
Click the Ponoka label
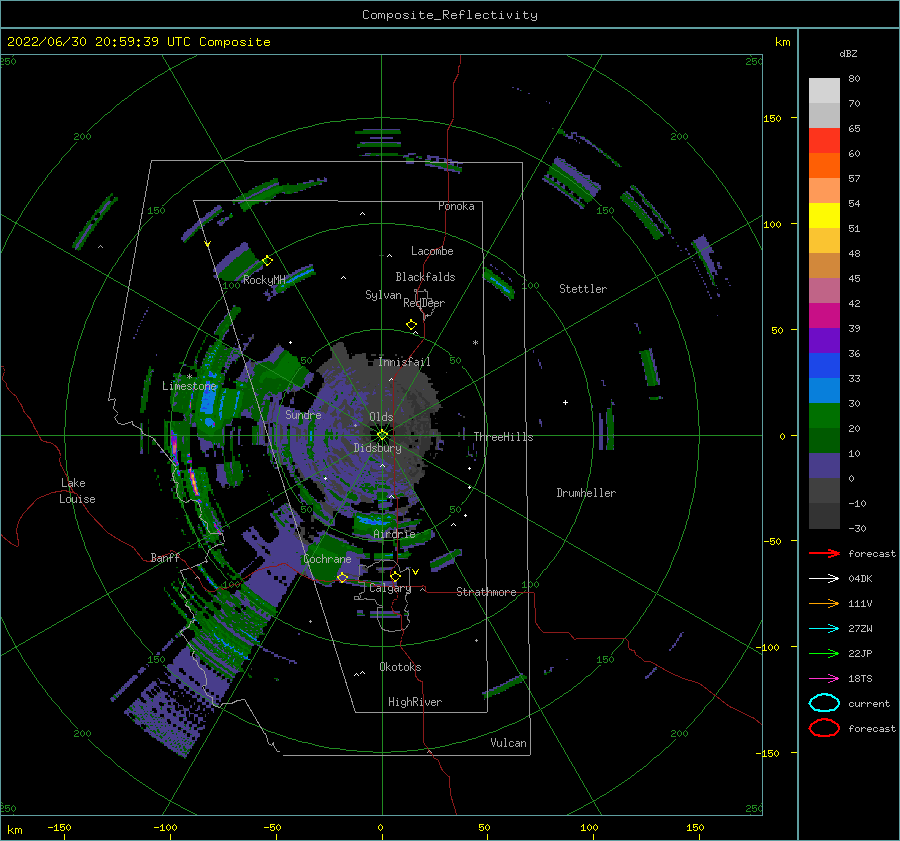click(x=456, y=206)
